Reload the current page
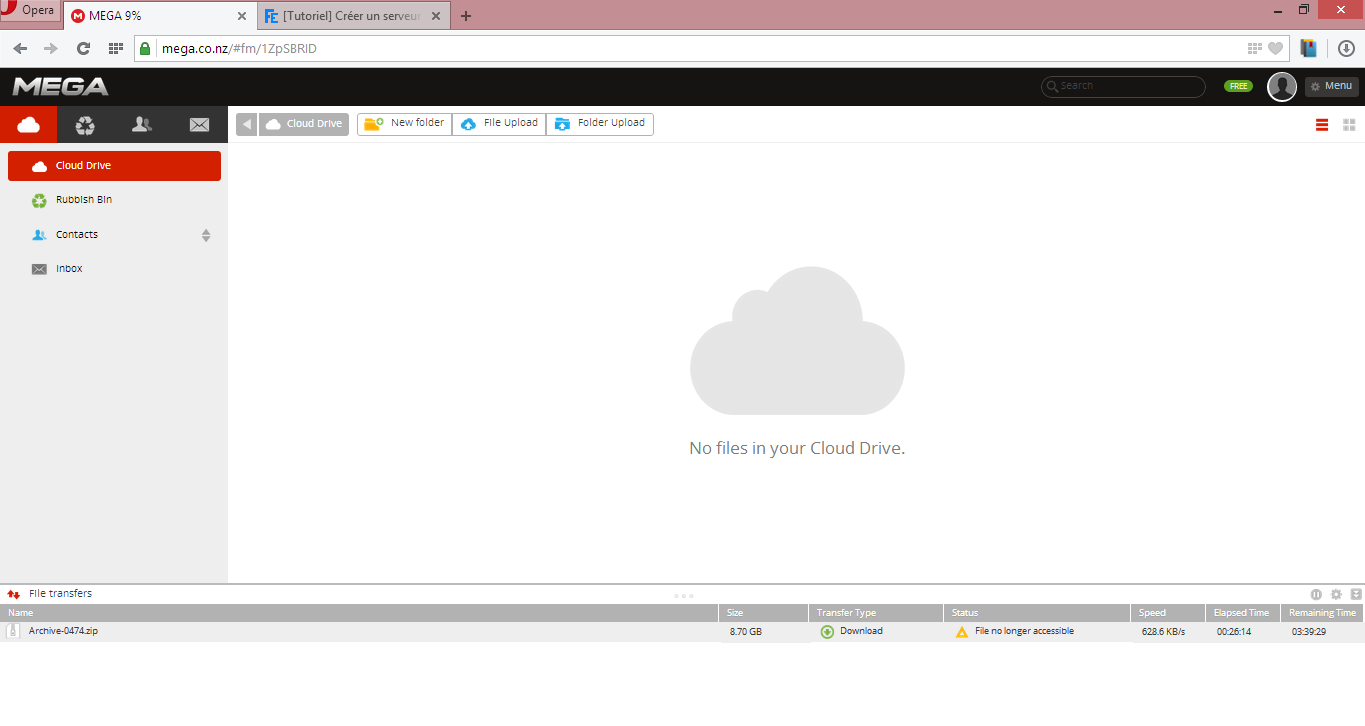Screen dimensions: 1365x726 point(83,48)
